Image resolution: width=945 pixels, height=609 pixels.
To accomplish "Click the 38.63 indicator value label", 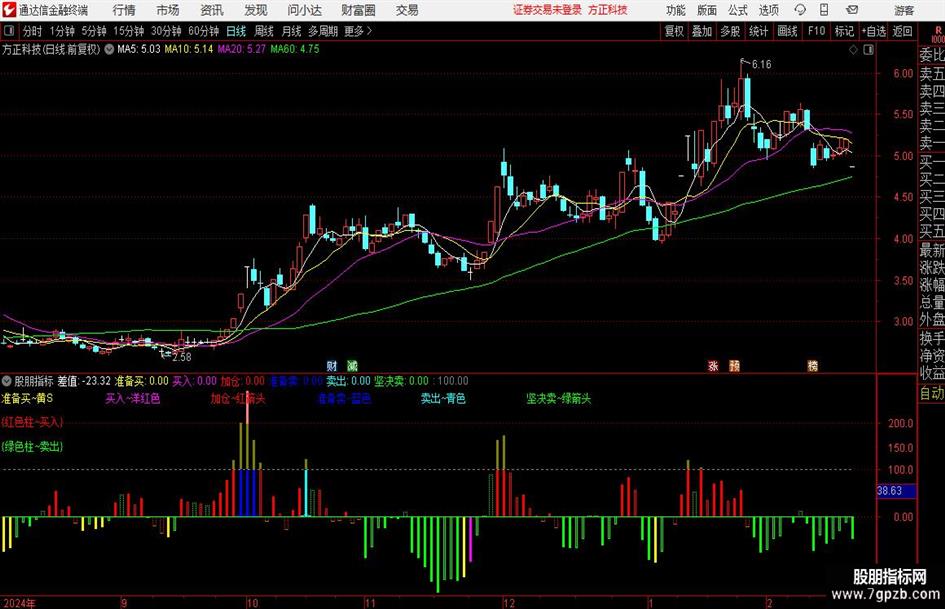I will tap(890, 491).
